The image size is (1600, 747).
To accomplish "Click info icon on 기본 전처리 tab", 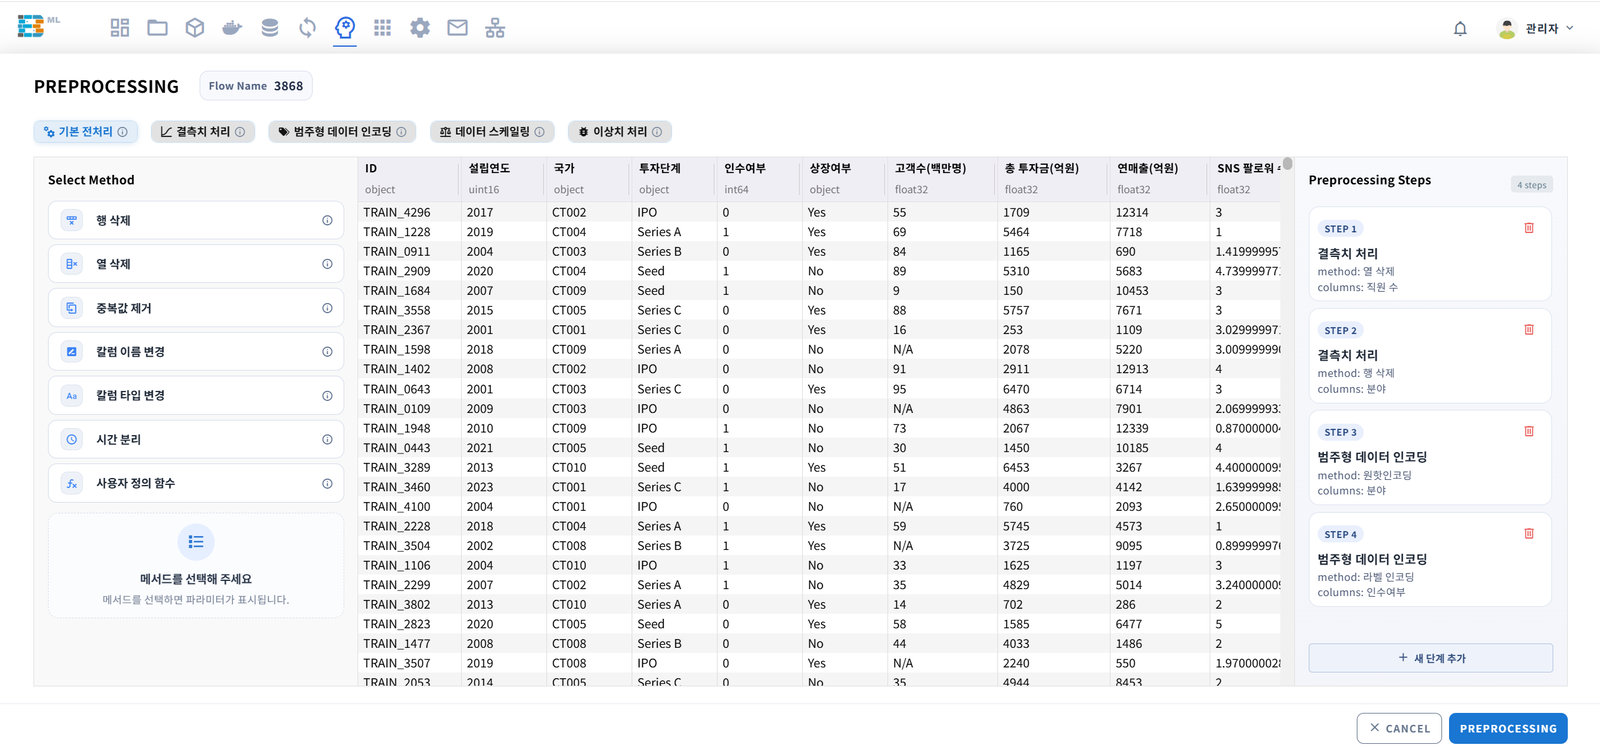I will pyautogui.click(x=123, y=132).
